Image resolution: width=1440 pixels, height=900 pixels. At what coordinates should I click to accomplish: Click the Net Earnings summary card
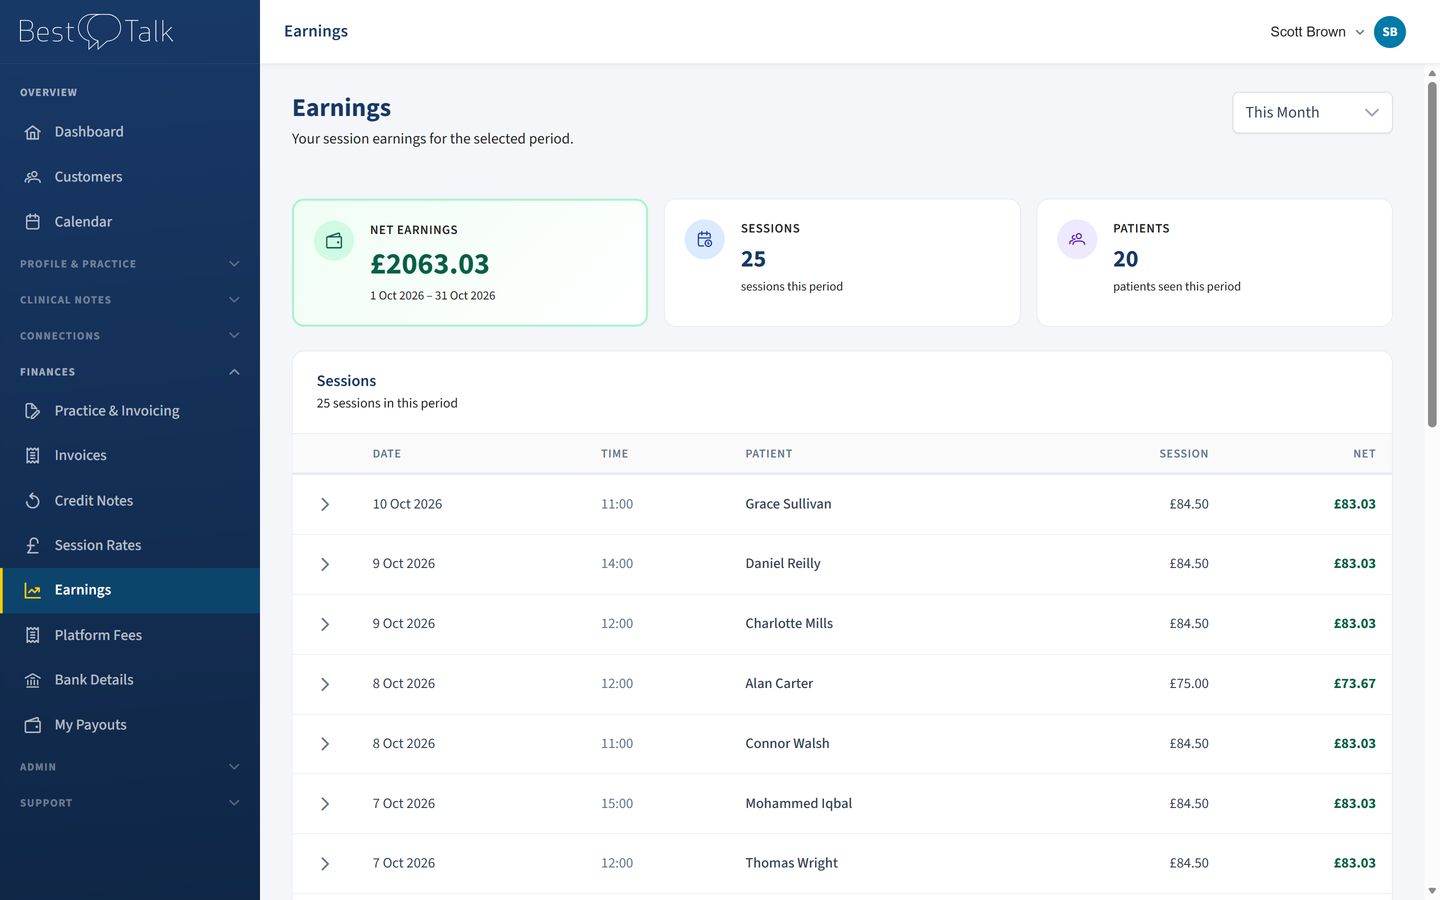[470, 263]
